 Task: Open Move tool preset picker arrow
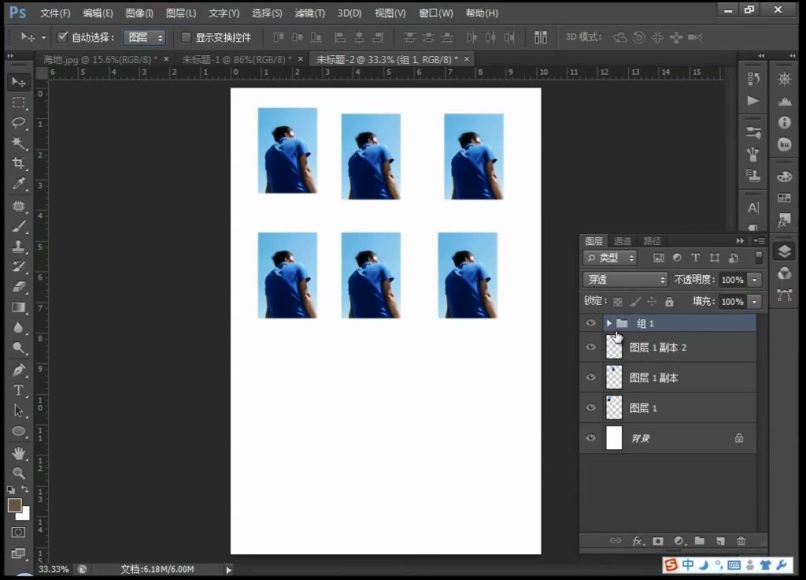(x=44, y=38)
